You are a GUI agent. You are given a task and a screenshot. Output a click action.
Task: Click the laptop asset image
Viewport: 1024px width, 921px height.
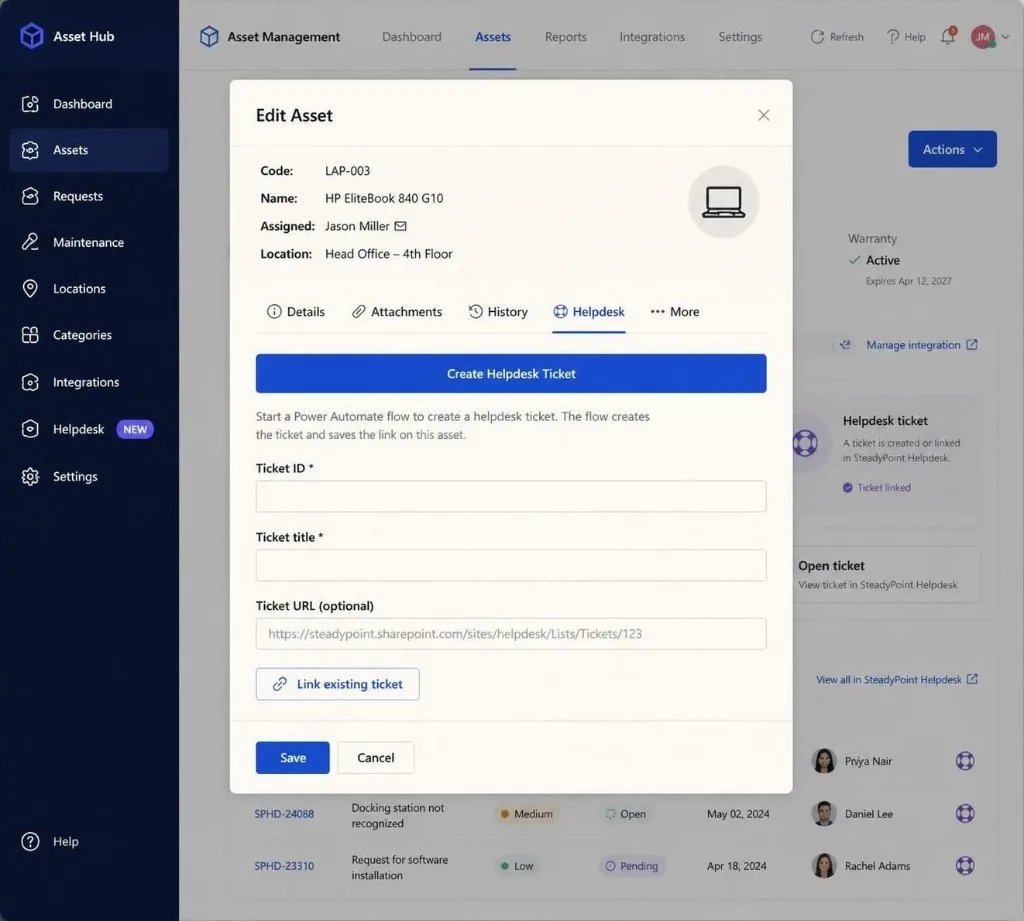coord(724,202)
